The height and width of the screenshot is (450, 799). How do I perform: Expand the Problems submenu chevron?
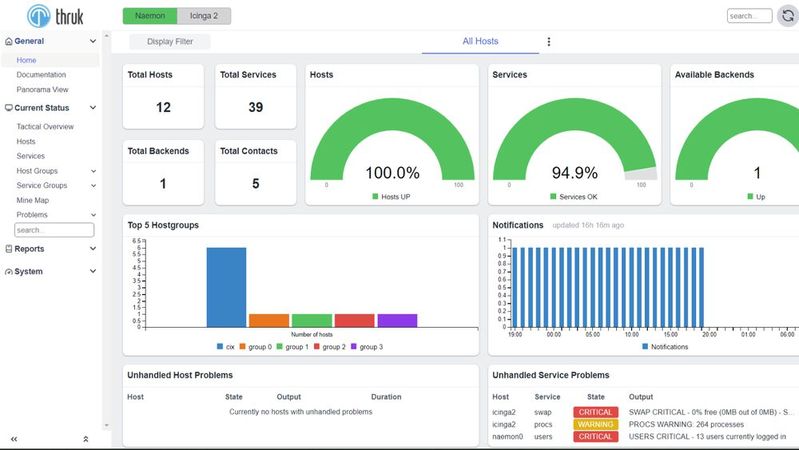[93, 215]
